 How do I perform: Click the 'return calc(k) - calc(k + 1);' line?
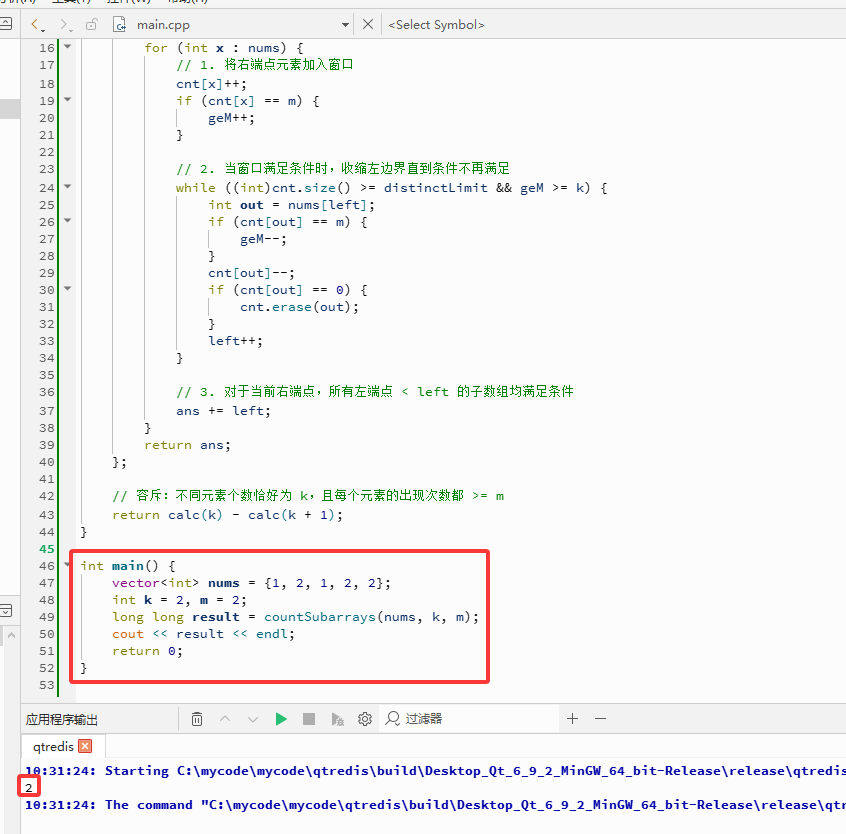227,515
